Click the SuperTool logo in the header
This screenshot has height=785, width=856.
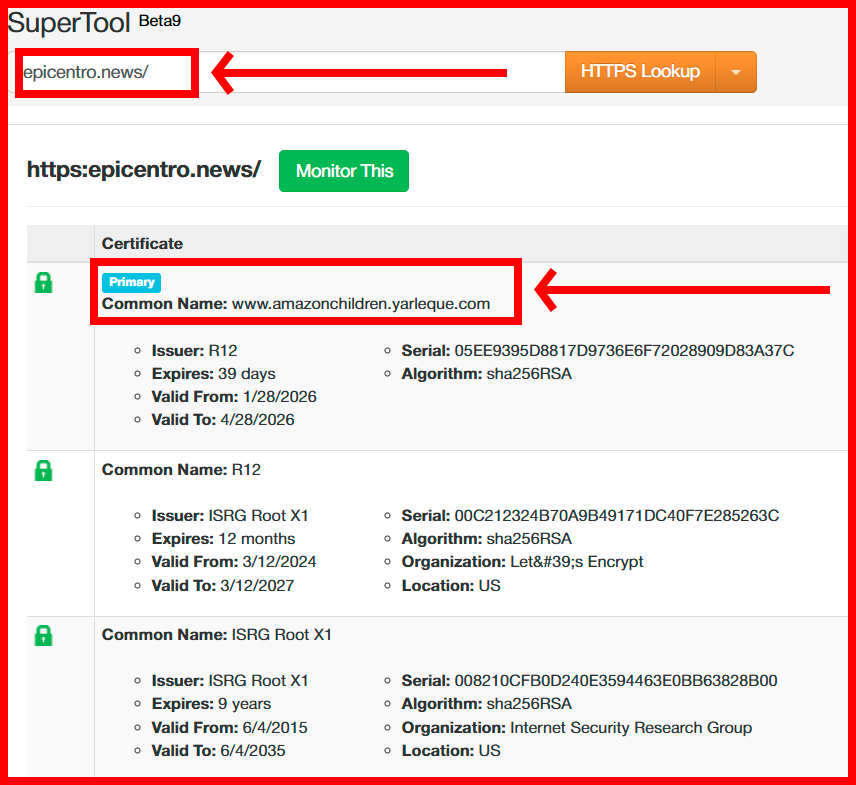pos(70,22)
